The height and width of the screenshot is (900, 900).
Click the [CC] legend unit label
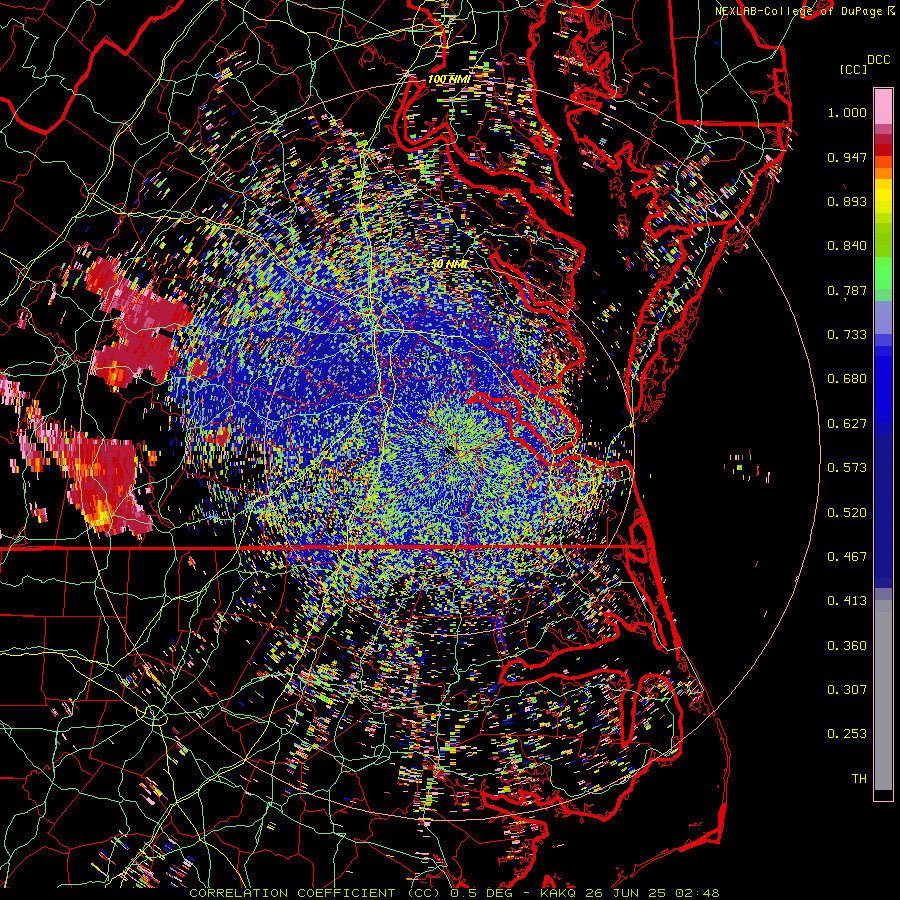854,69
